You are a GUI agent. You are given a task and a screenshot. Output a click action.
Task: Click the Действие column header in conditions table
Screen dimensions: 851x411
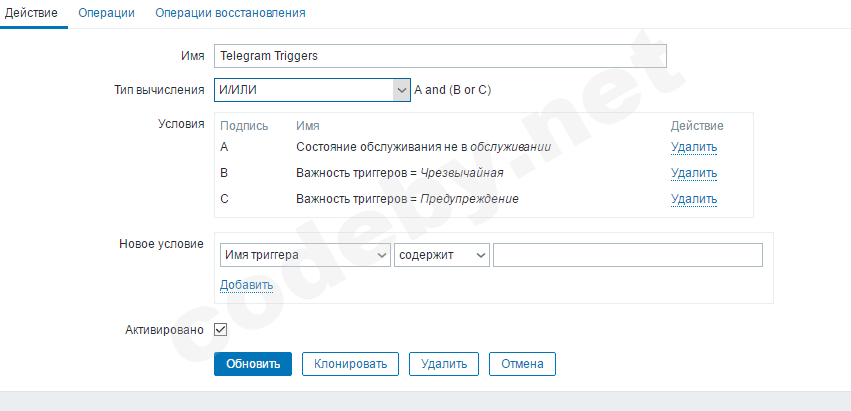tap(697, 126)
